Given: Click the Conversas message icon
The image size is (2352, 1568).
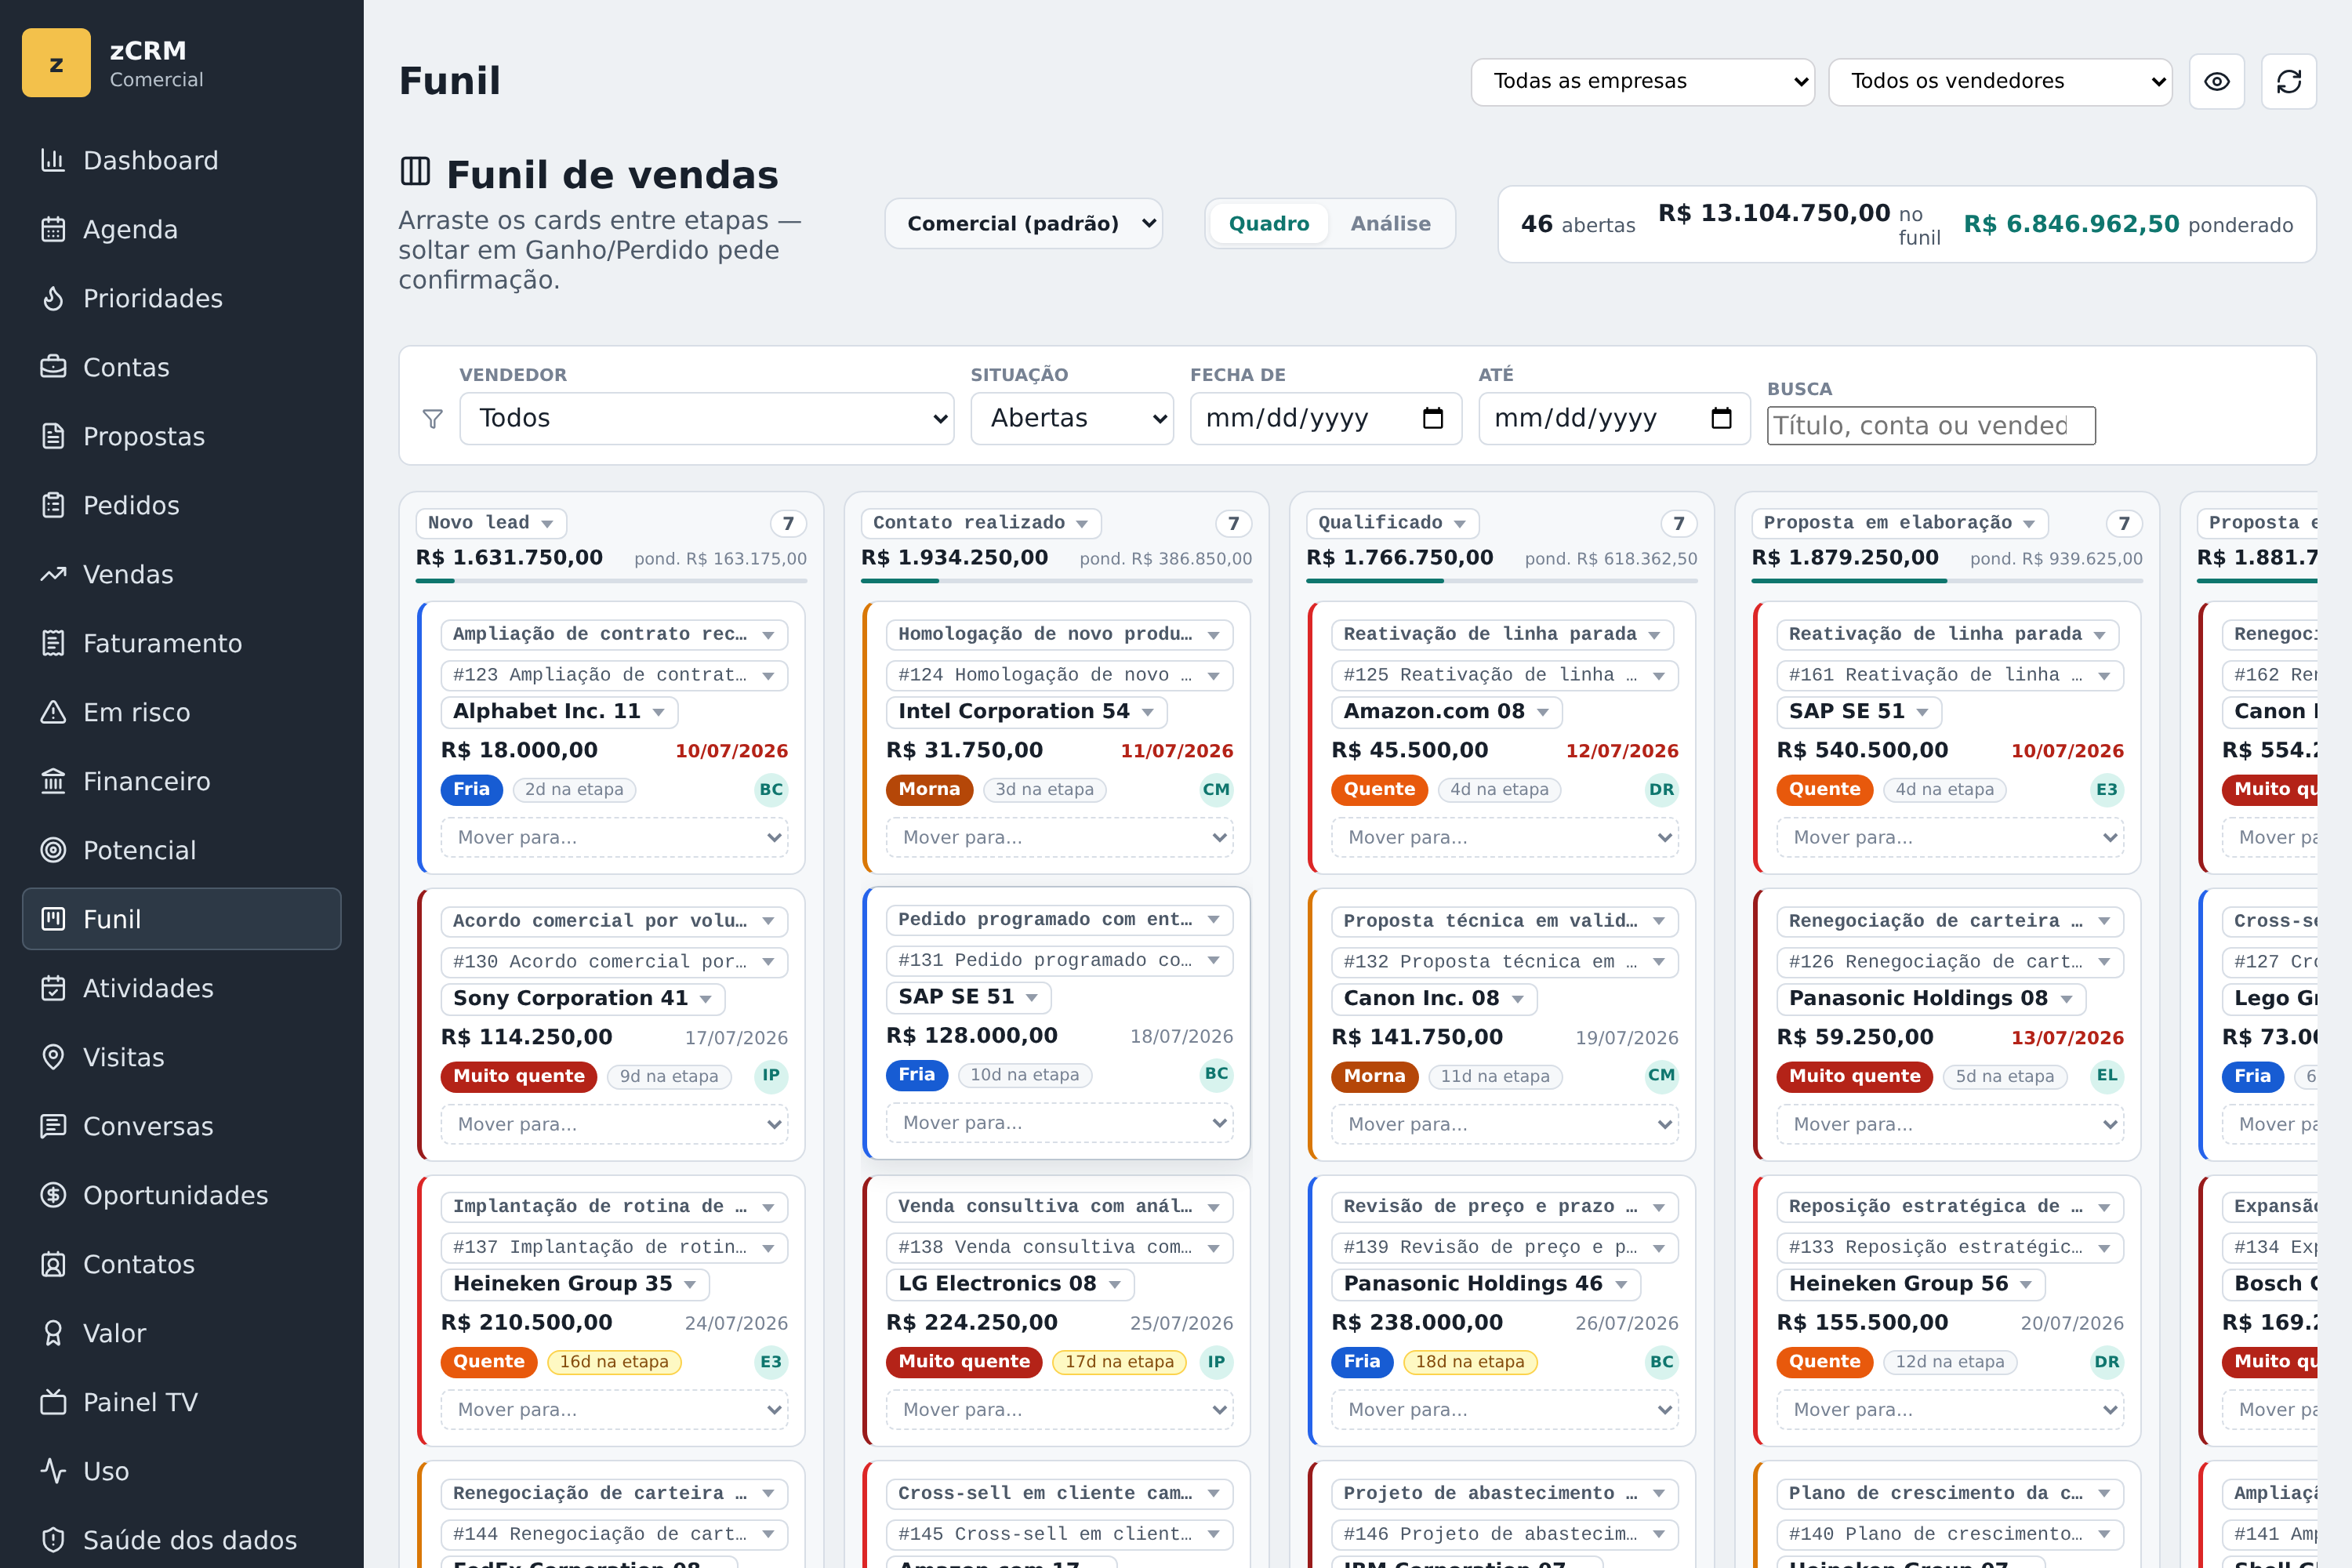Looking at the screenshot, I should (x=53, y=1126).
